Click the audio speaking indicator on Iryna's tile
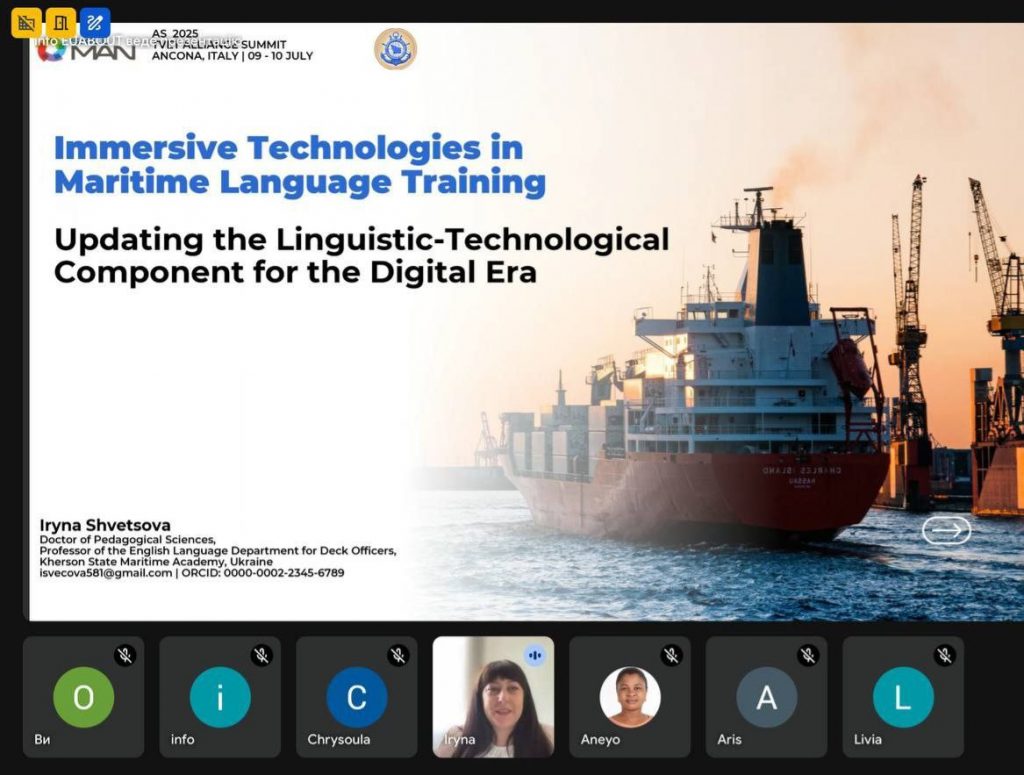Screen dimensions: 1024x775 tap(535, 655)
